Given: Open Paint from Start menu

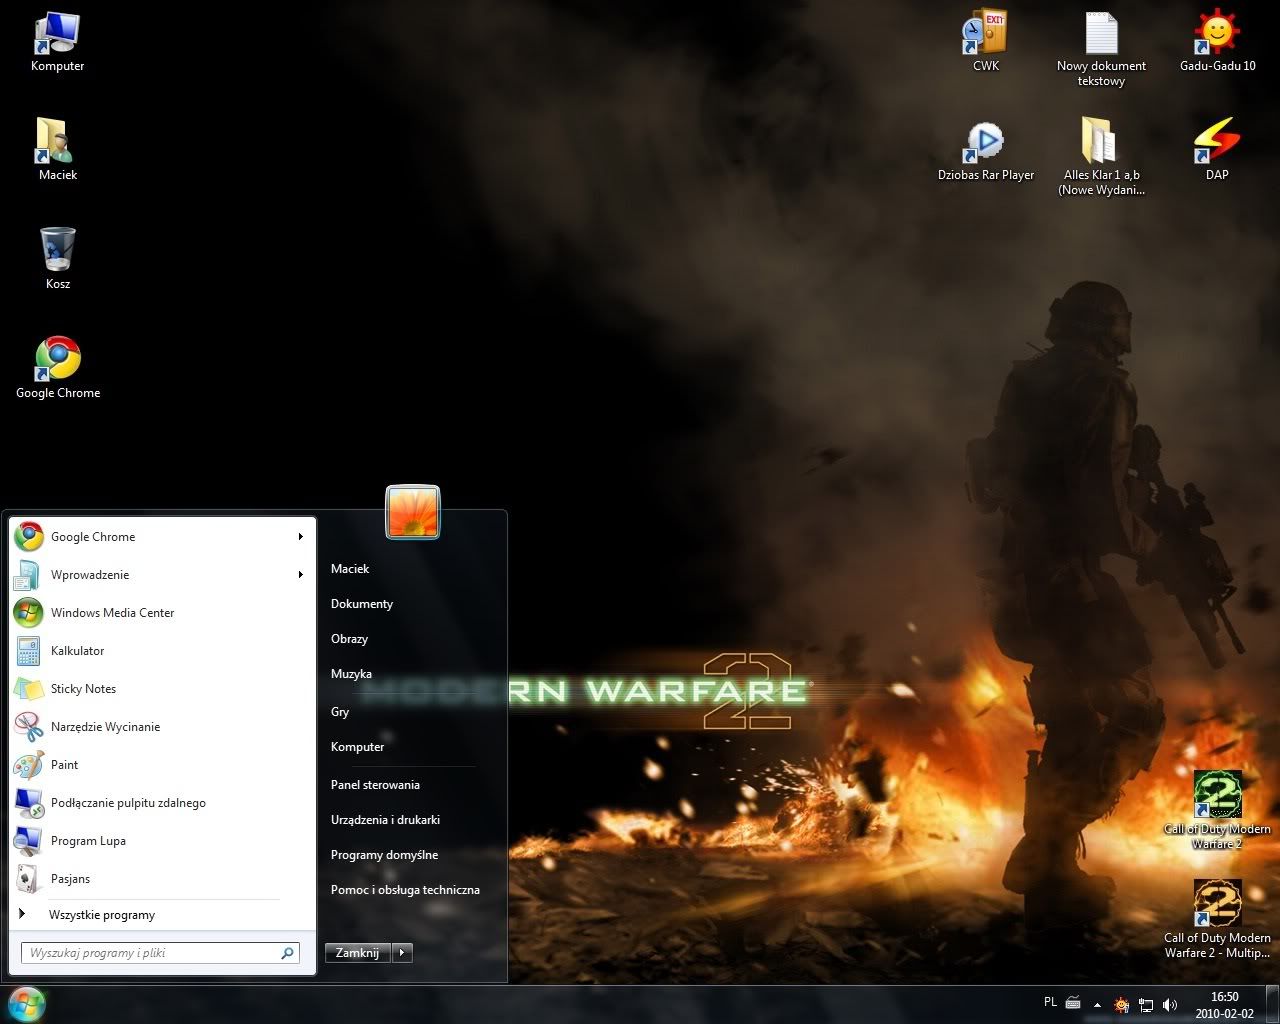Looking at the screenshot, I should tap(160, 765).
